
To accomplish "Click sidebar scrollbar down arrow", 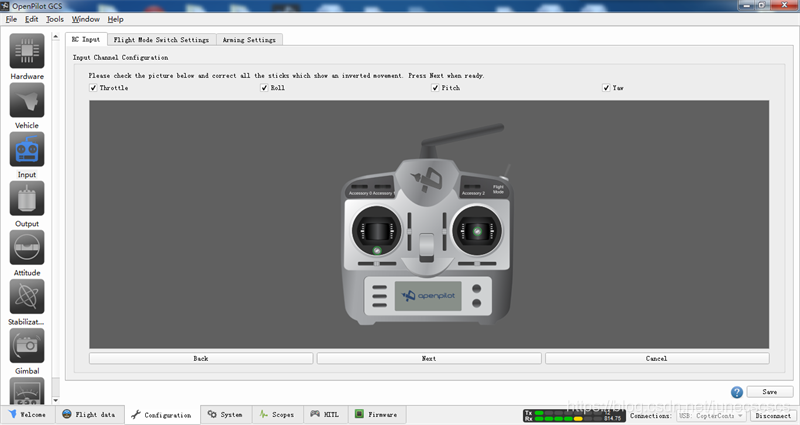I will [56, 401].
